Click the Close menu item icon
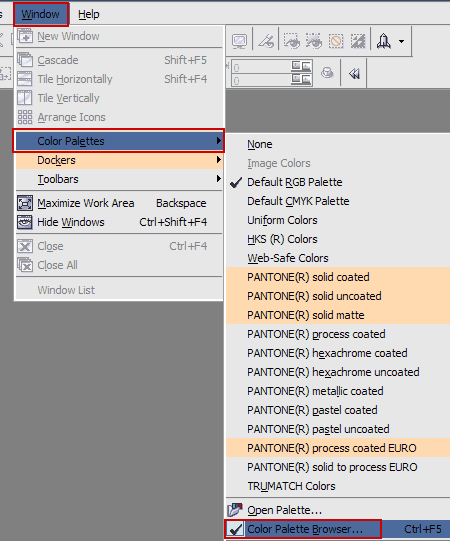 coord(25,246)
